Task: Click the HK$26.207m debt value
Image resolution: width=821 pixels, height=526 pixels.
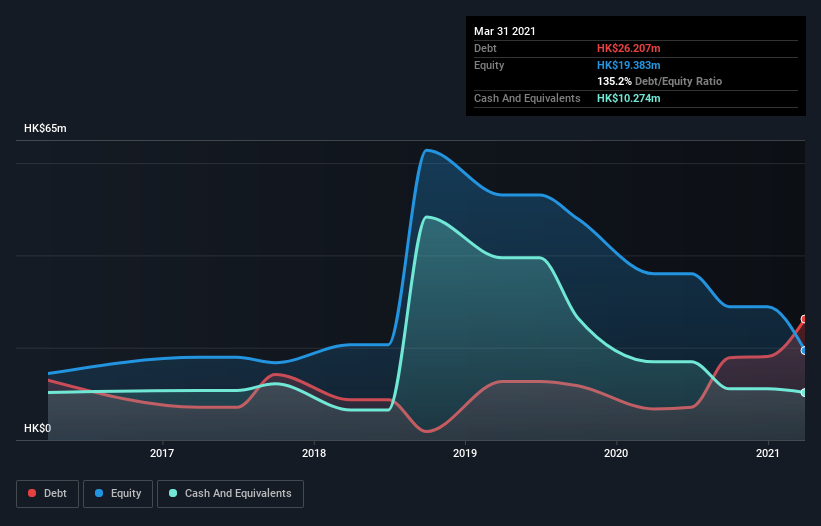Action: tap(628, 48)
